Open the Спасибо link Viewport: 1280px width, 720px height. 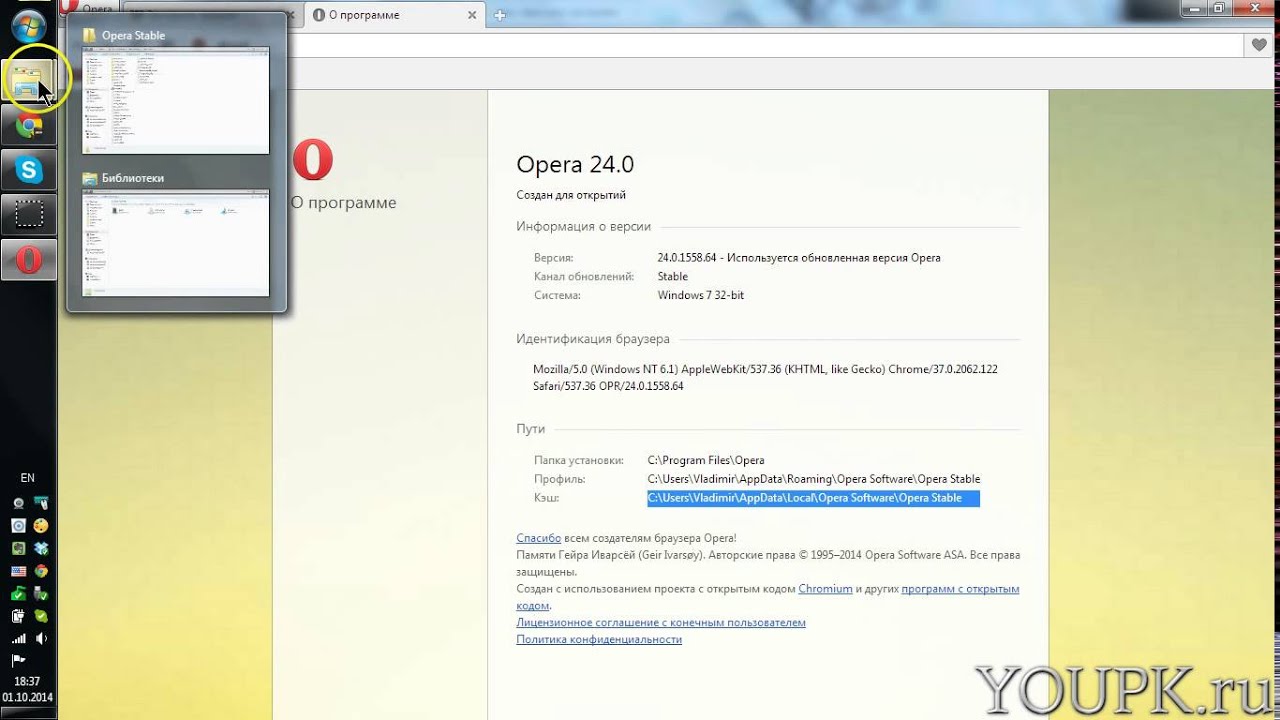pyautogui.click(x=538, y=538)
